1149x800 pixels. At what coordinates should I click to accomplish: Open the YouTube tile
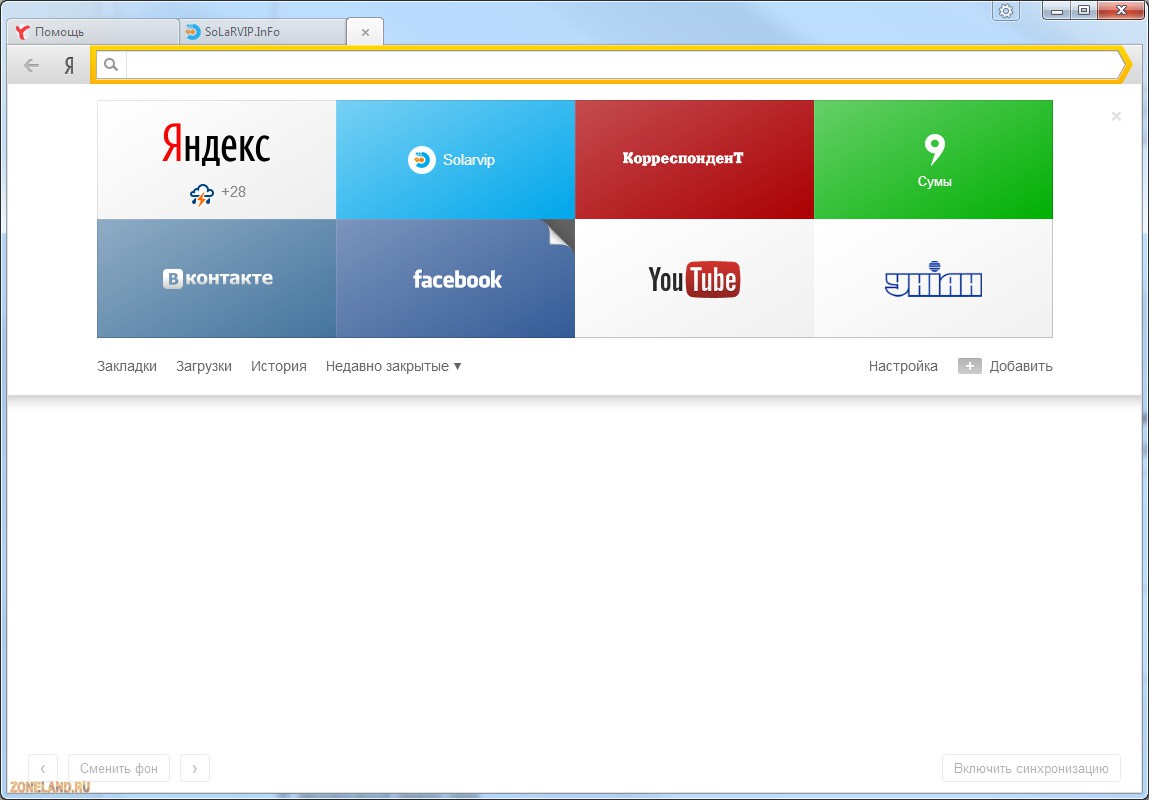[694, 278]
